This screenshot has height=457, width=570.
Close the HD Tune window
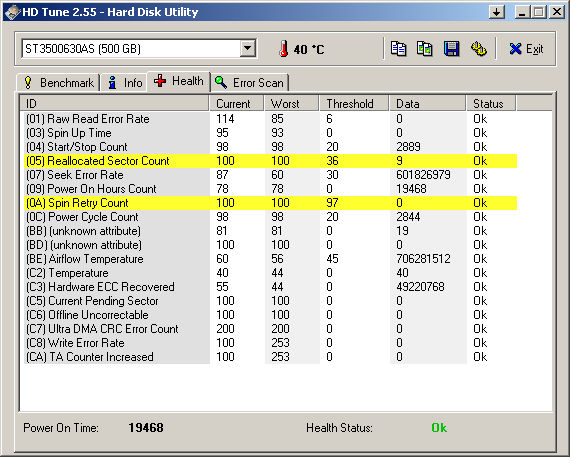557,12
